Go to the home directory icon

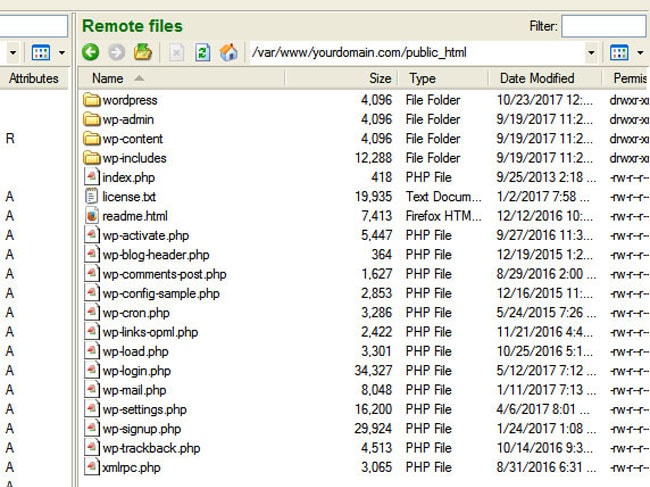(x=228, y=52)
